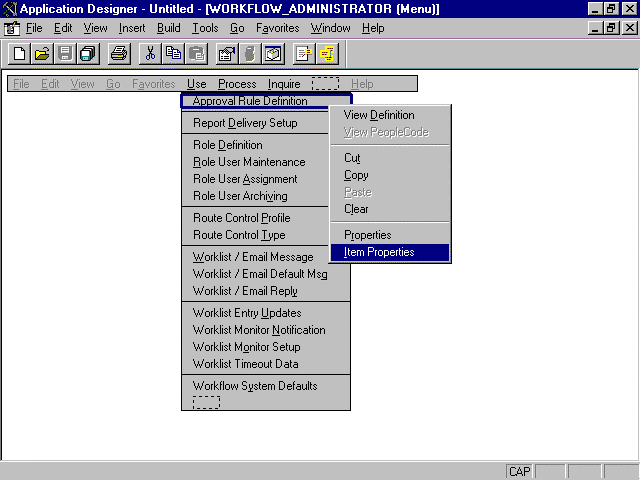The height and width of the screenshot is (480, 640).
Task: Click the Open folder toolbar icon
Action: tap(42, 53)
